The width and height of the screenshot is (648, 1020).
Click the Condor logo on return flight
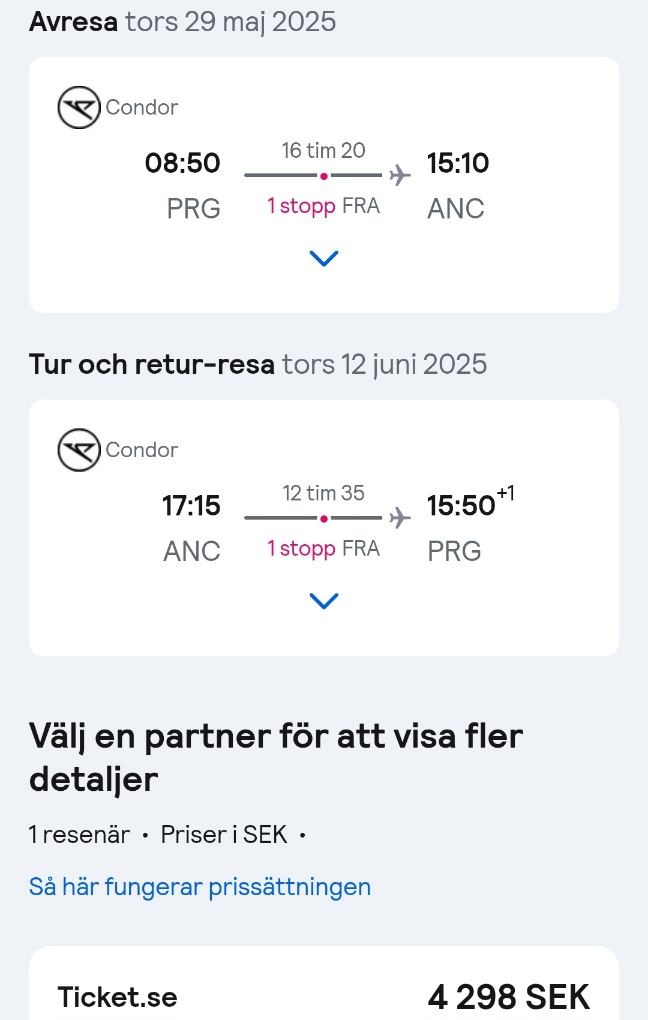click(x=79, y=450)
